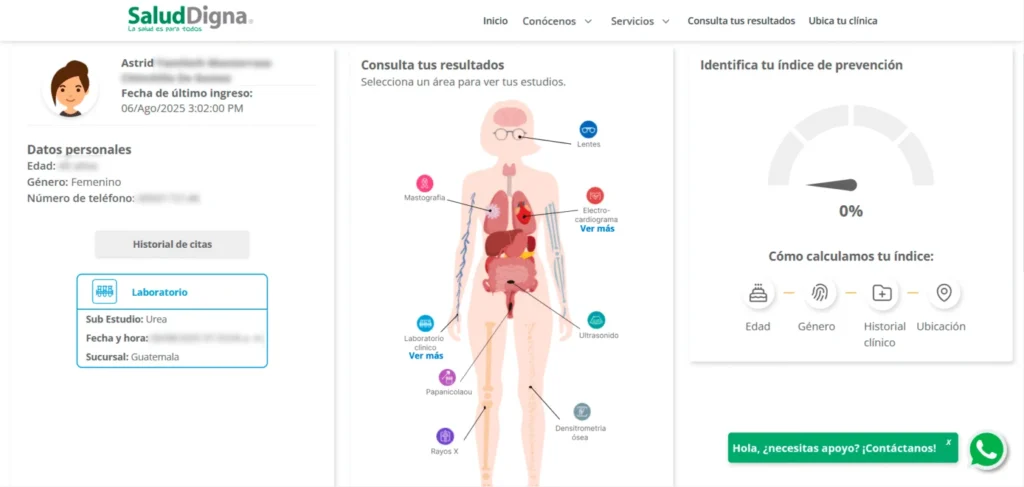This screenshot has width=1024, height=487.
Task: Open the Papanicolaou icon
Action: [x=447, y=377]
